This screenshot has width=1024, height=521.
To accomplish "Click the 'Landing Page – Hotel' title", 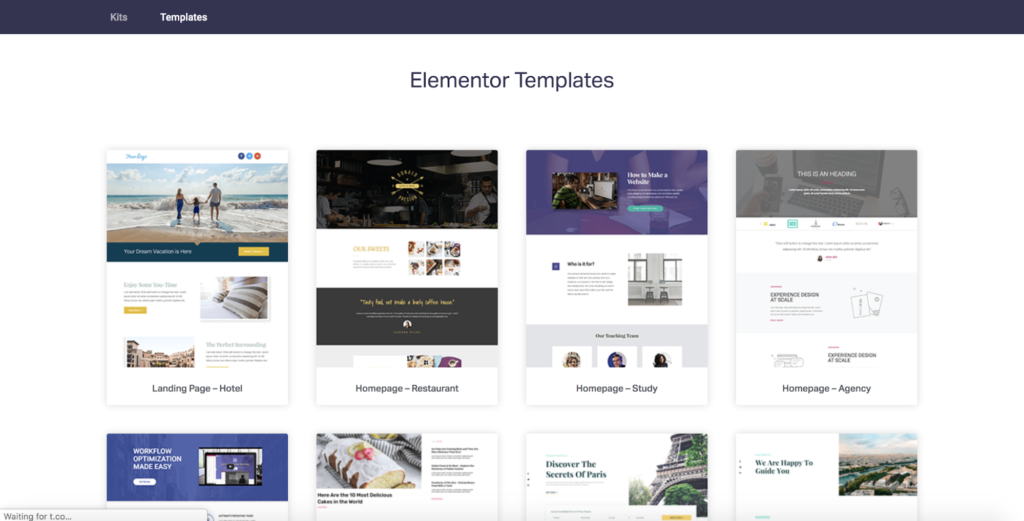I will [x=197, y=388].
